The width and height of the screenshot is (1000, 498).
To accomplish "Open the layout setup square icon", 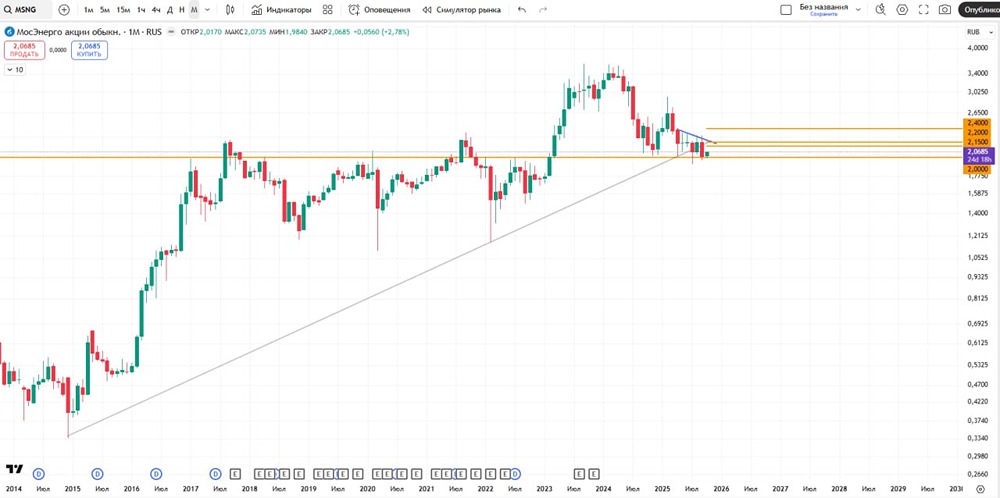I will (786, 10).
